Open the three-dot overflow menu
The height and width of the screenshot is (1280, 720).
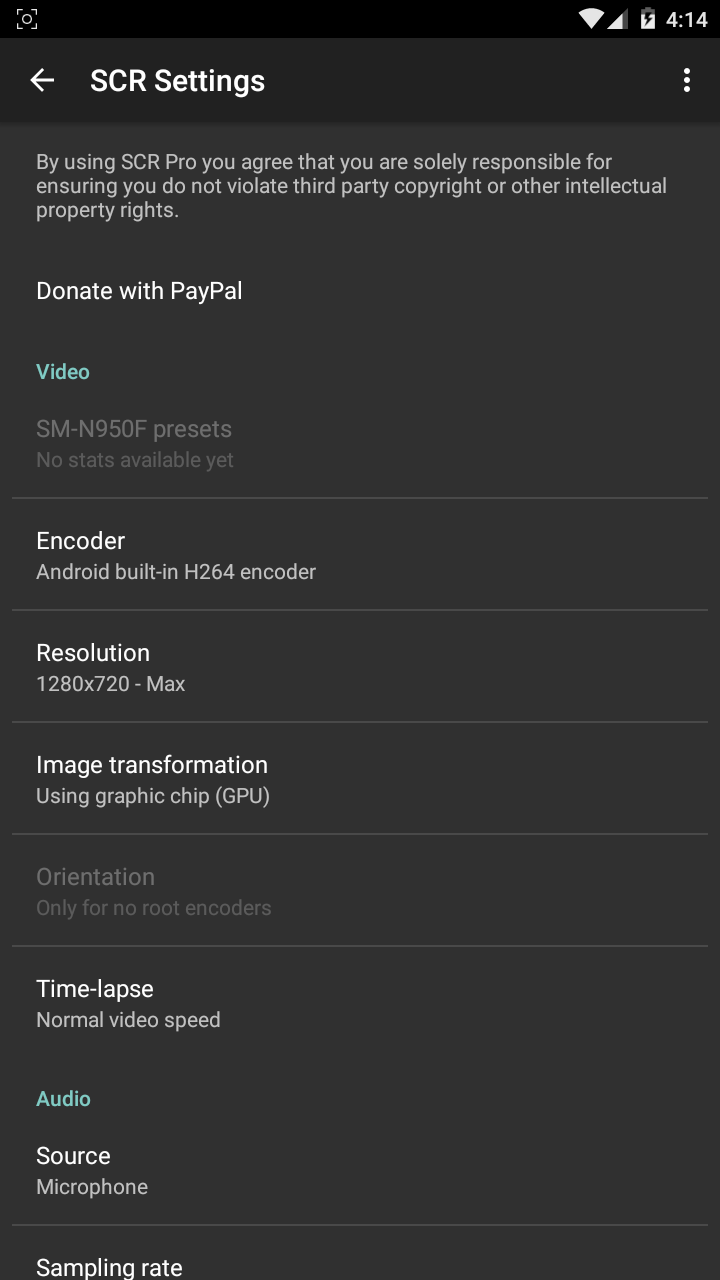pos(686,81)
